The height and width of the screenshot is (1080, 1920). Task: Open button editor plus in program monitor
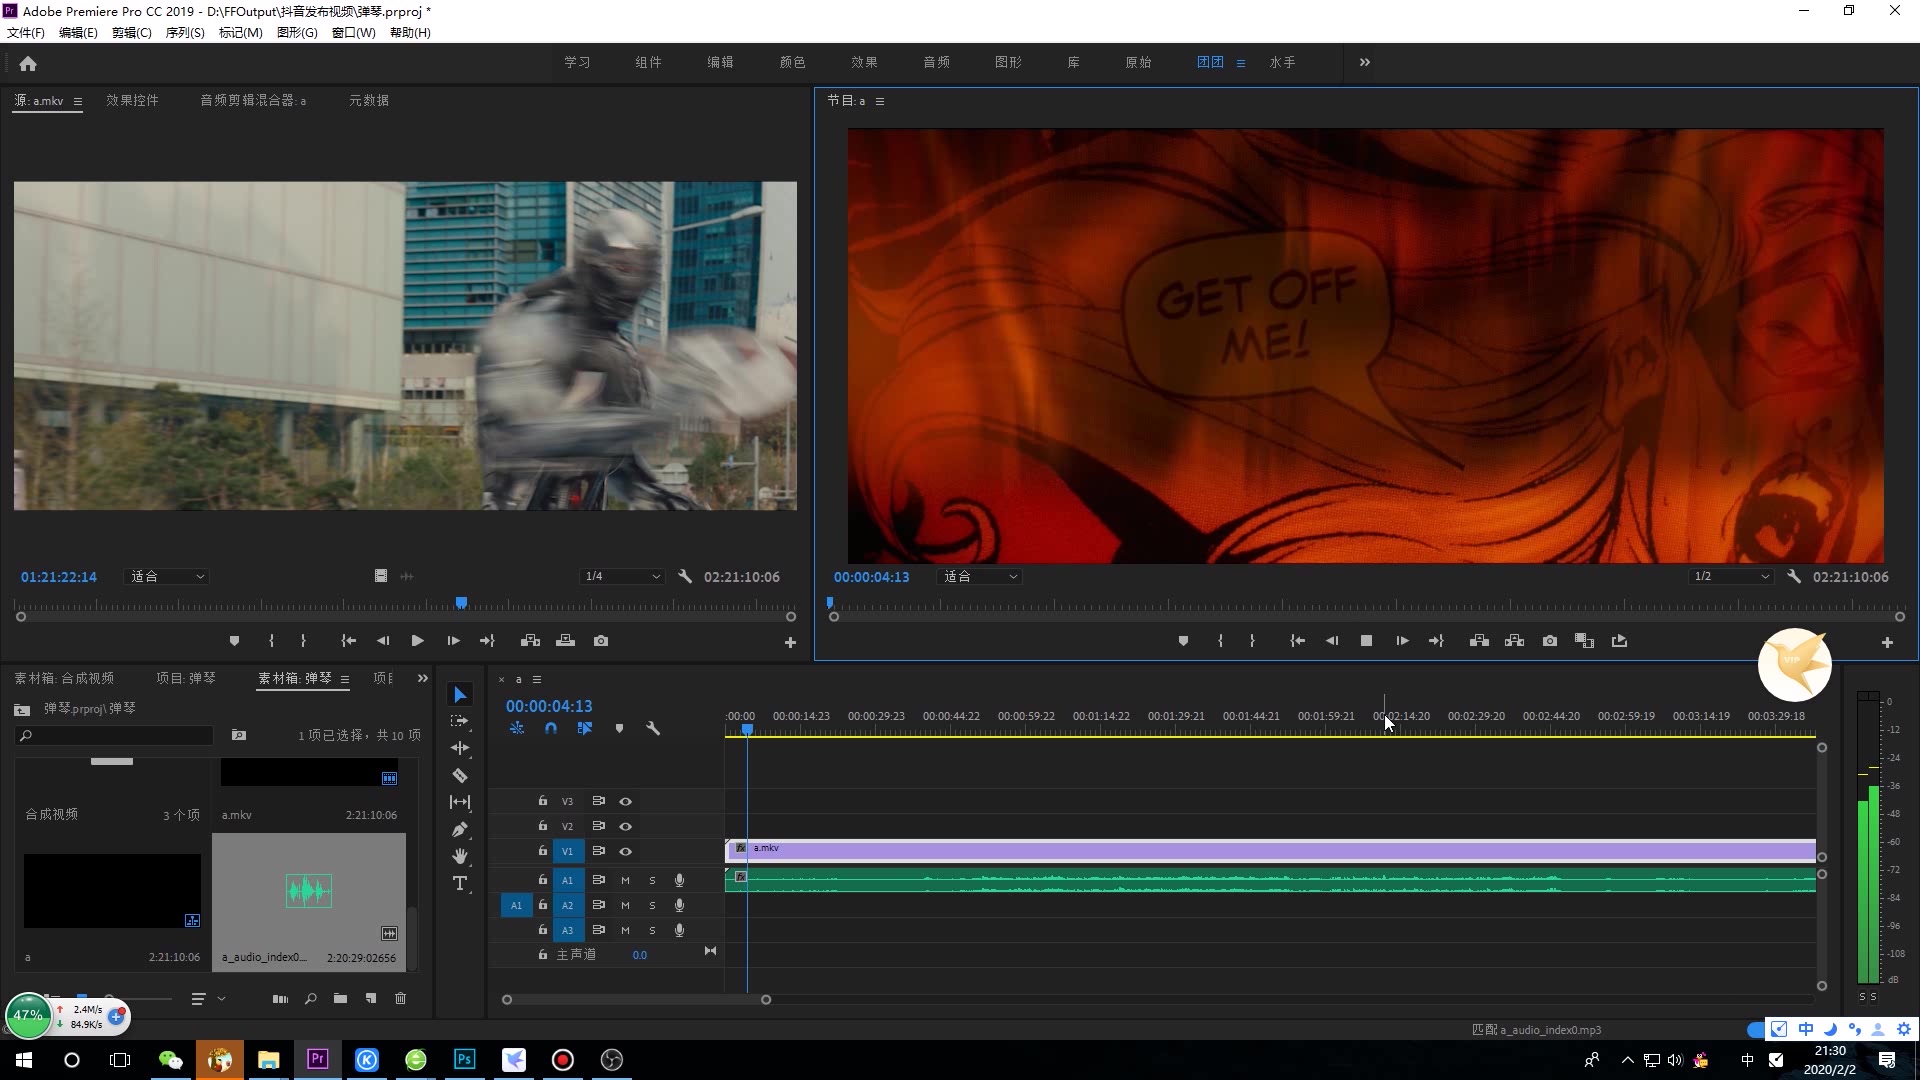point(1887,642)
